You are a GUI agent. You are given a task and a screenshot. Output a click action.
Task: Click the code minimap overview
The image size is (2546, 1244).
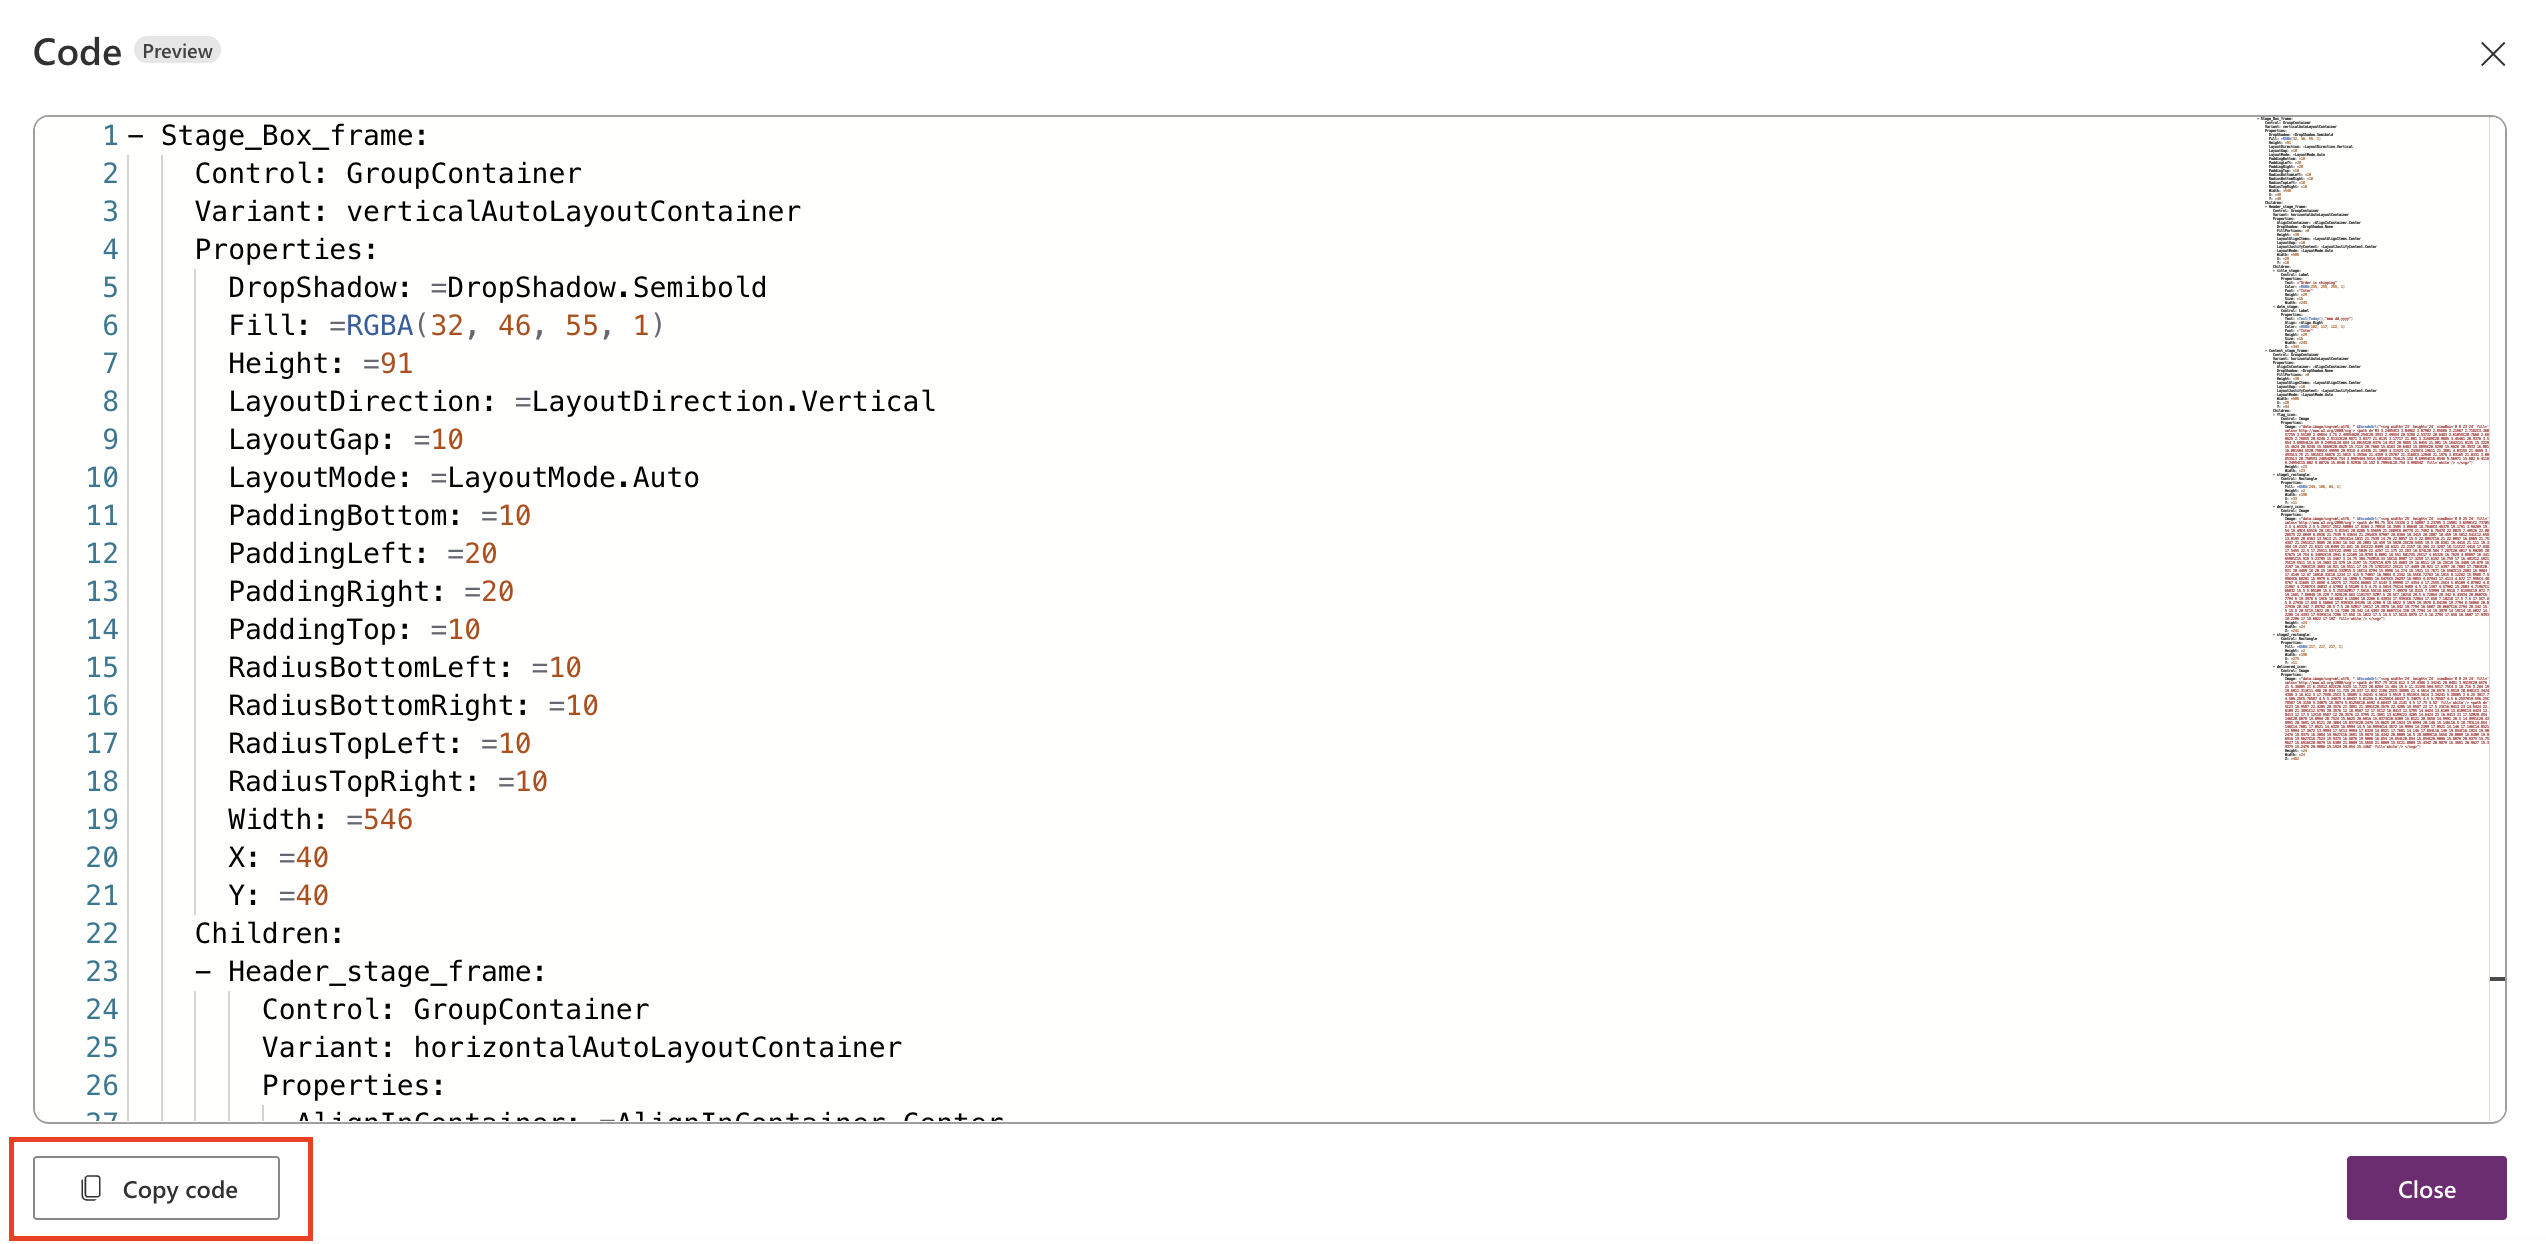2375,440
